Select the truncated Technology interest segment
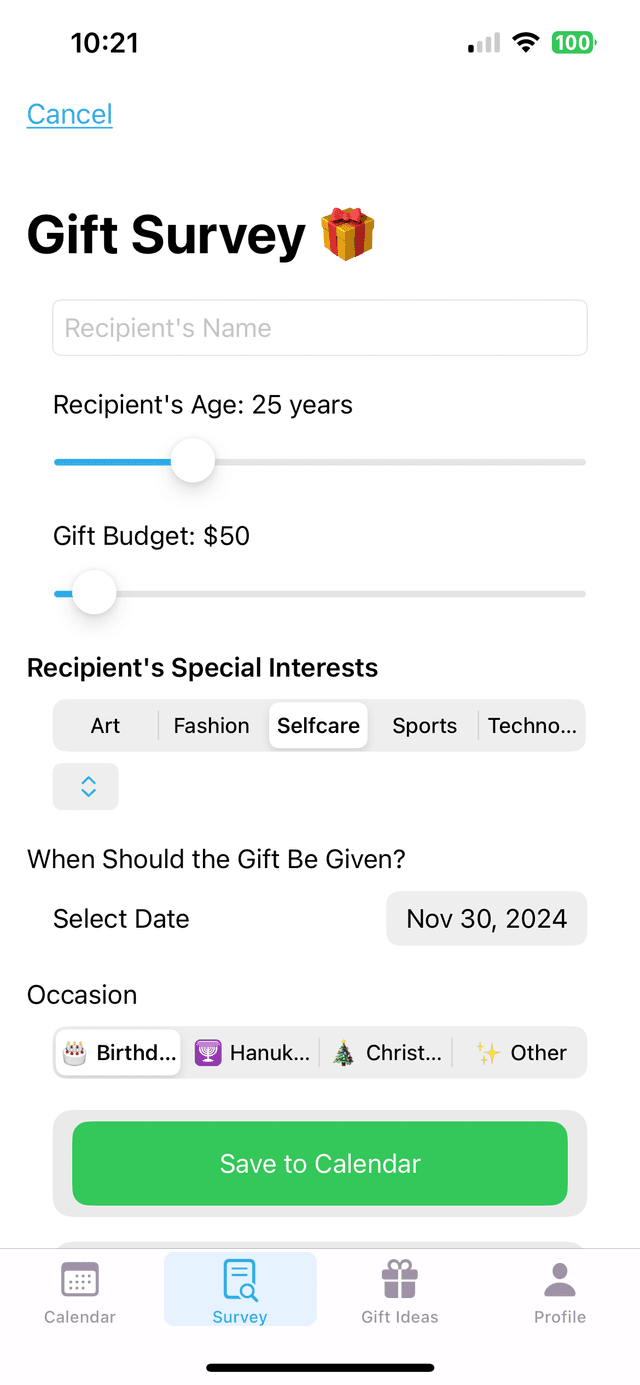Viewport: 640px width, 1385px height. pyautogui.click(x=532, y=725)
